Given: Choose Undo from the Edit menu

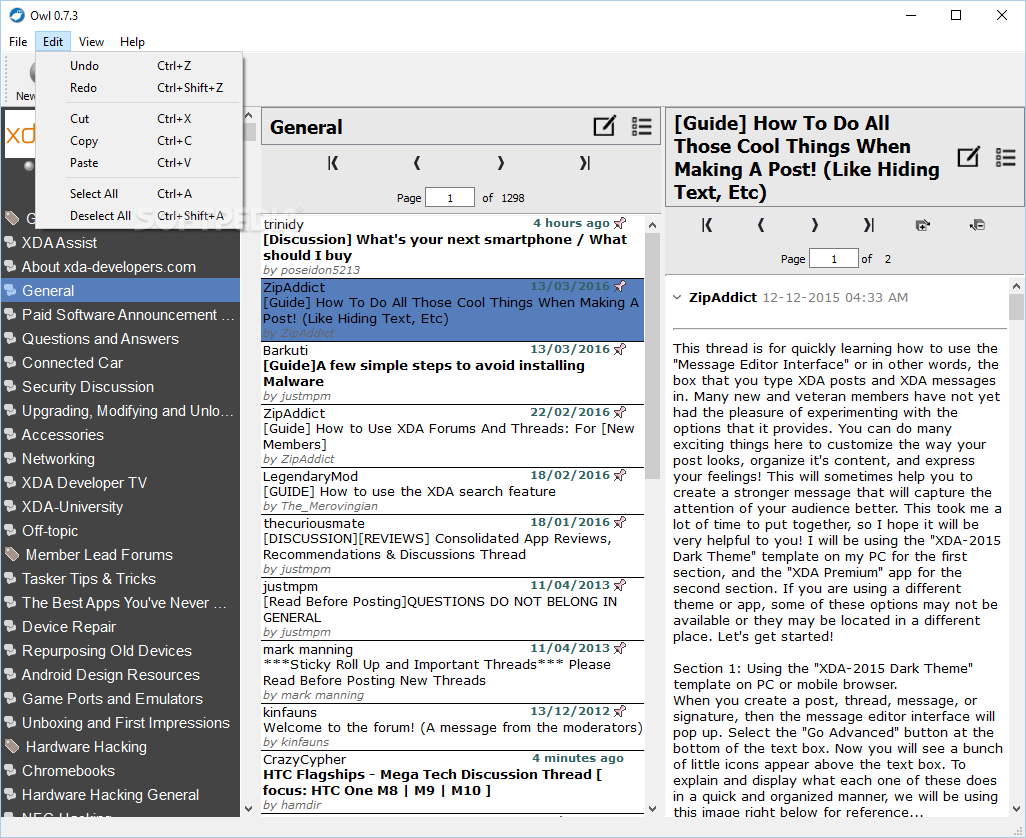Looking at the screenshot, I should pyautogui.click(x=139, y=66).
